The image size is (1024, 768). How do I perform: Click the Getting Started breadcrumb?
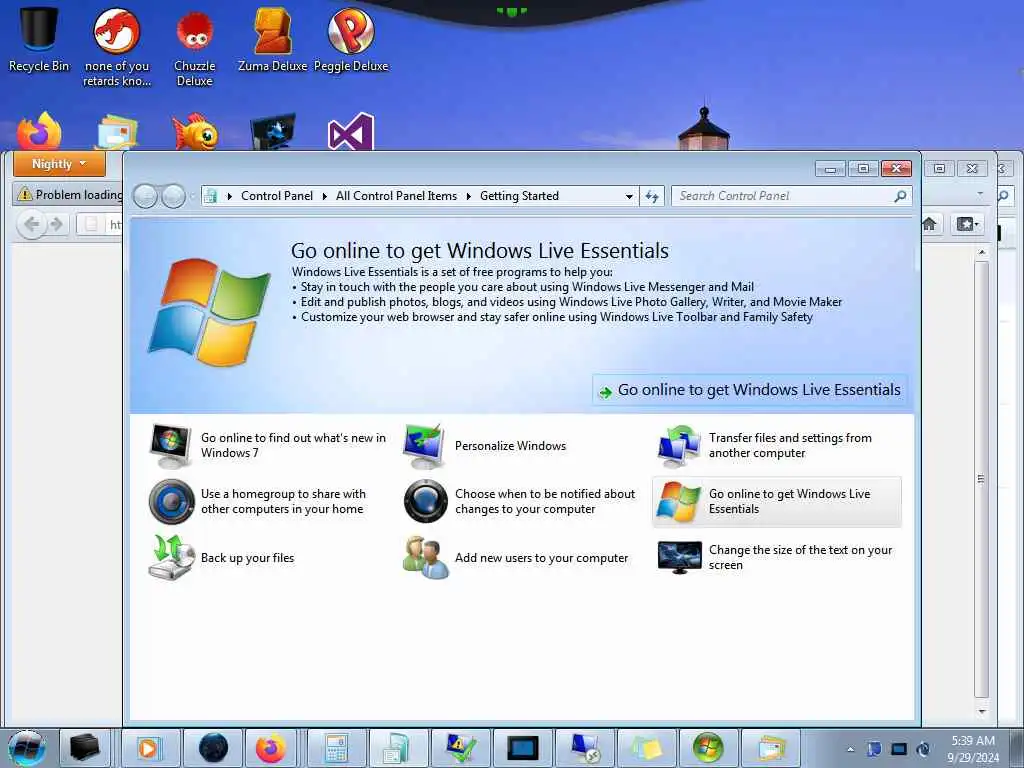coord(519,196)
